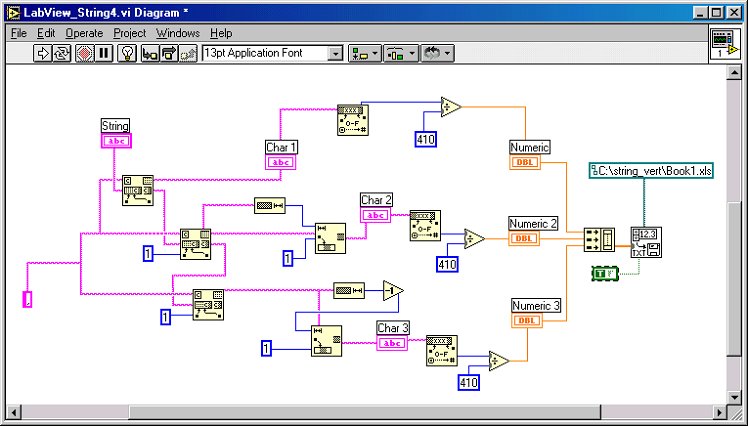Open the Align Objects dropdown
The image size is (748, 426).
[x=365, y=53]
